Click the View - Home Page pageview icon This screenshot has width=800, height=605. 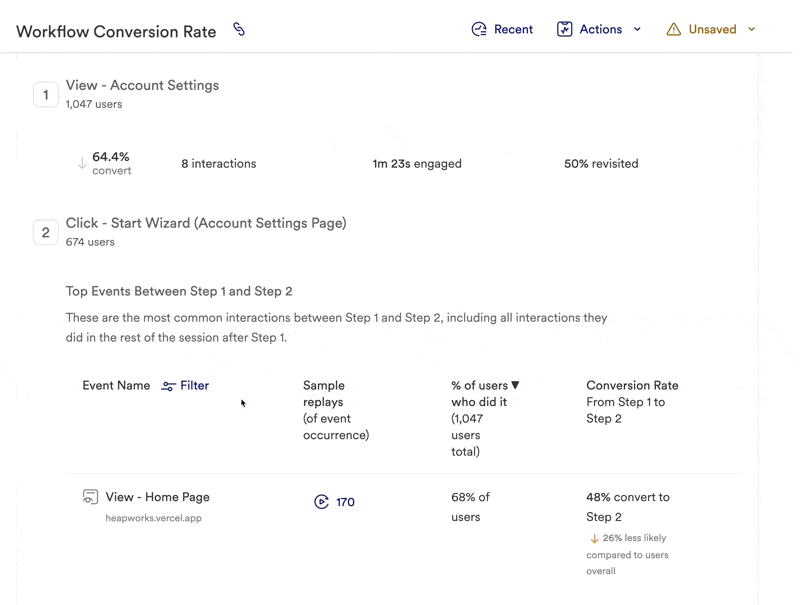(90, 497)
